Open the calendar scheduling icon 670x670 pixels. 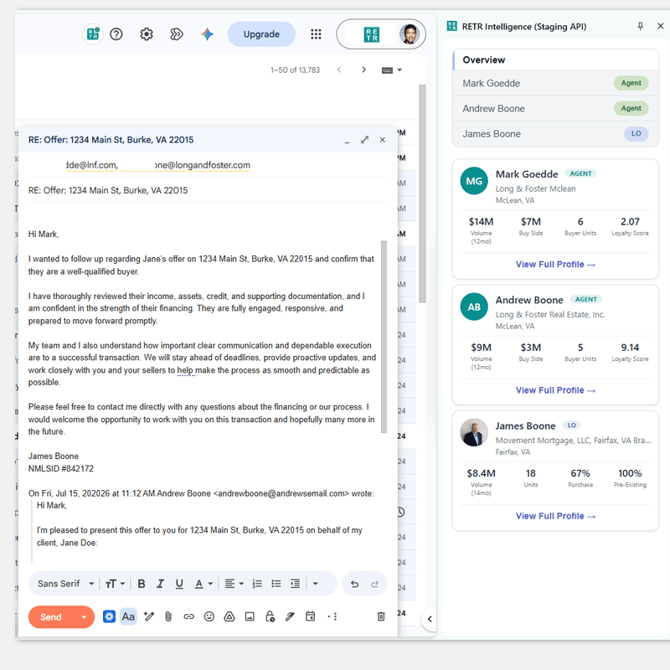[x=310, y=616]
